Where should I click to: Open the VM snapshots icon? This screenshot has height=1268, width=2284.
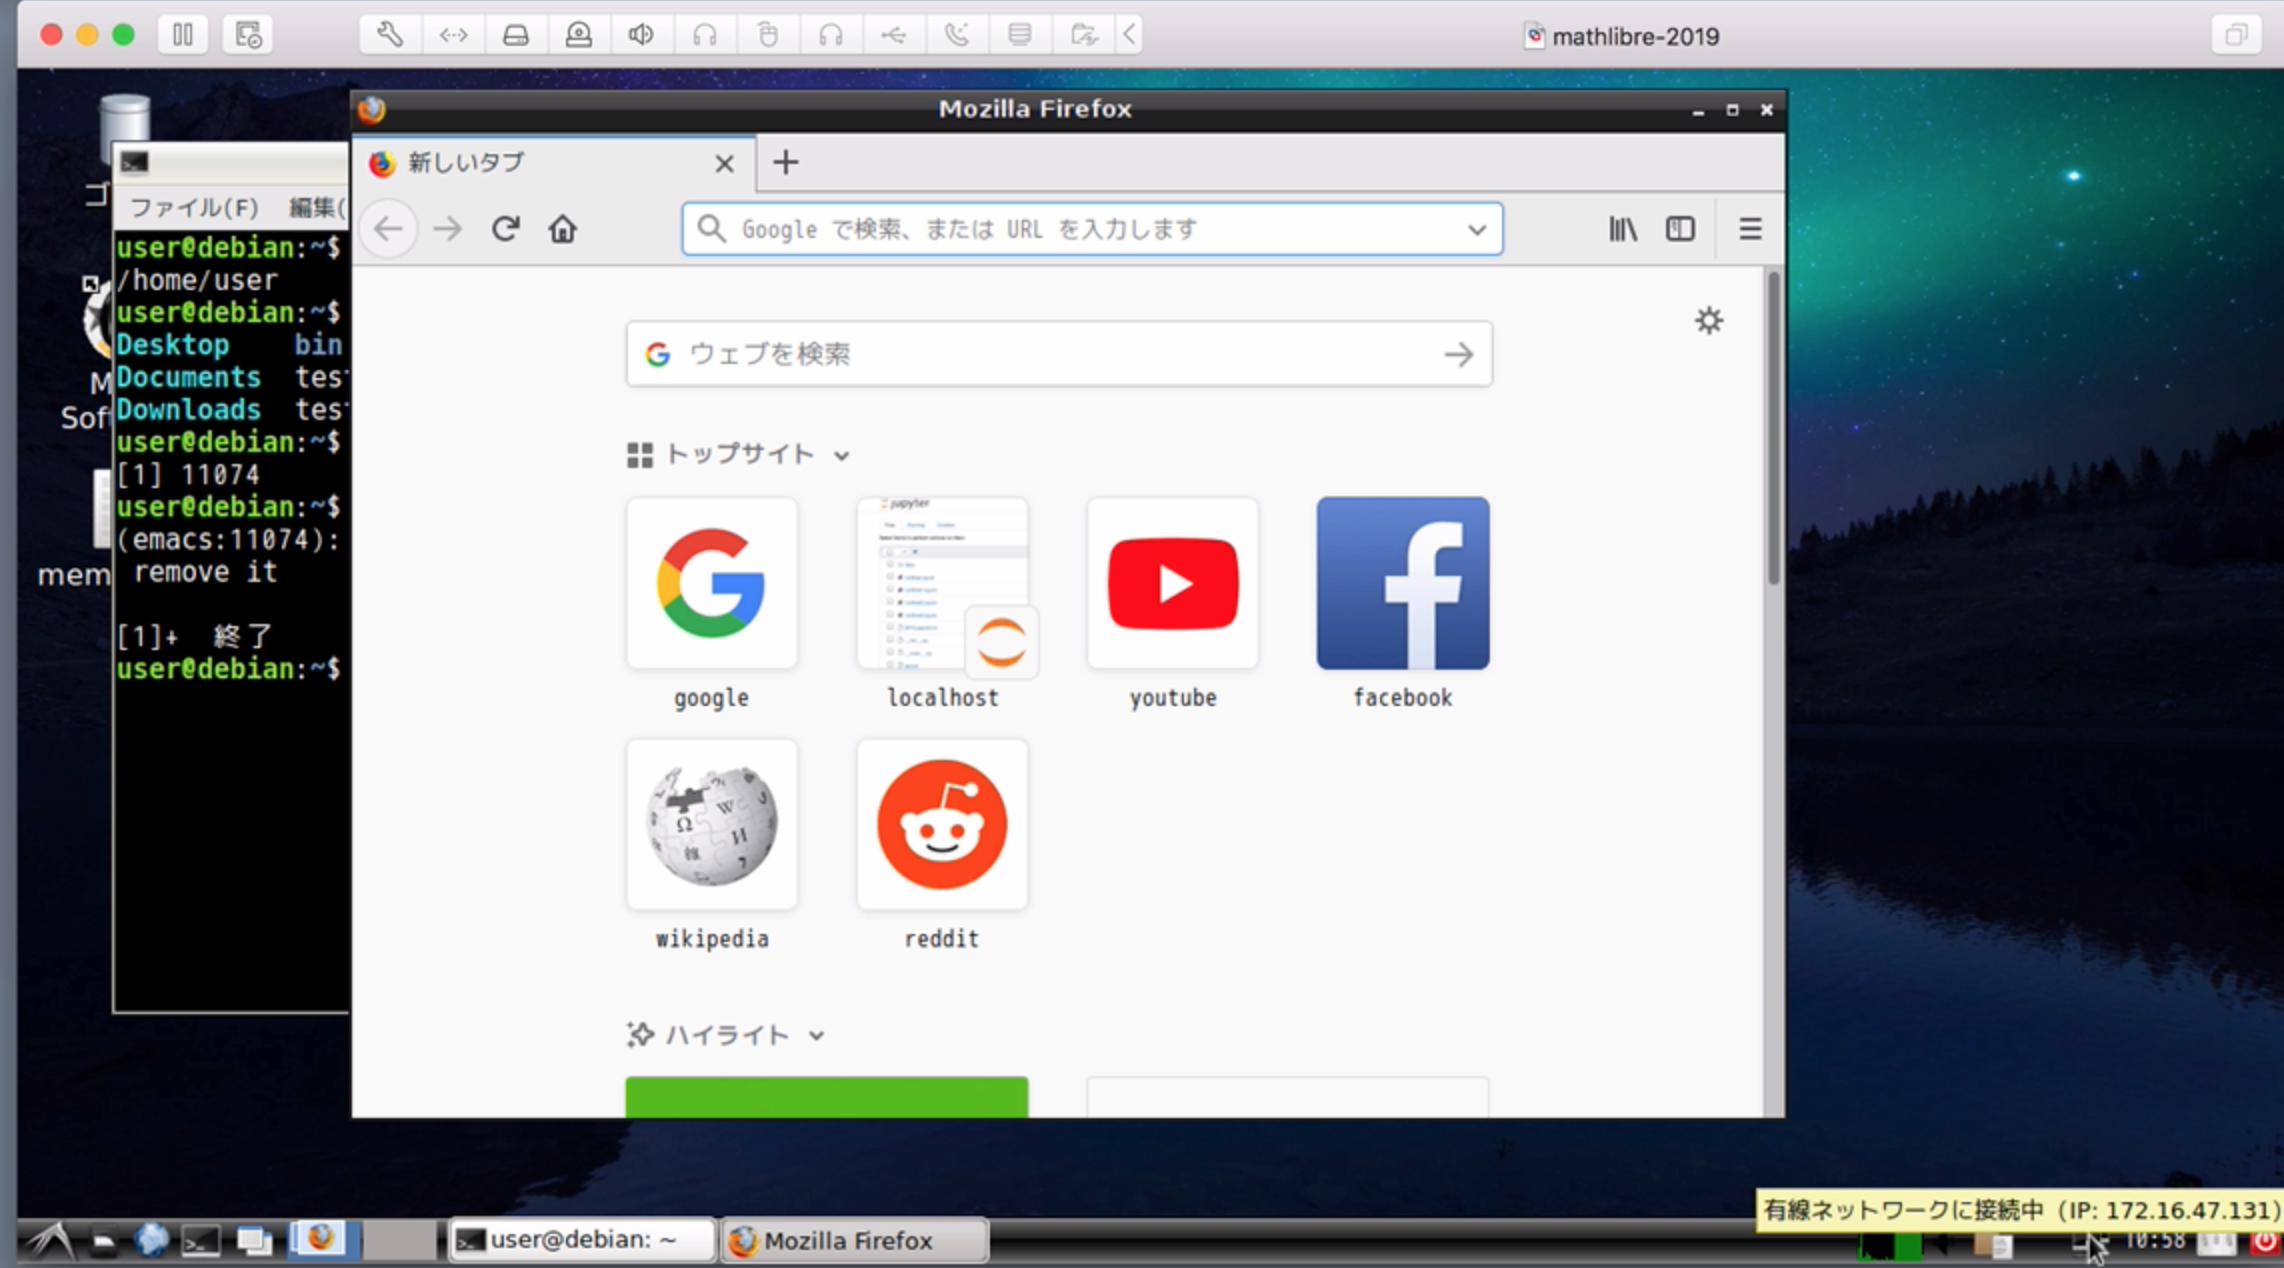tap(248, 35)
